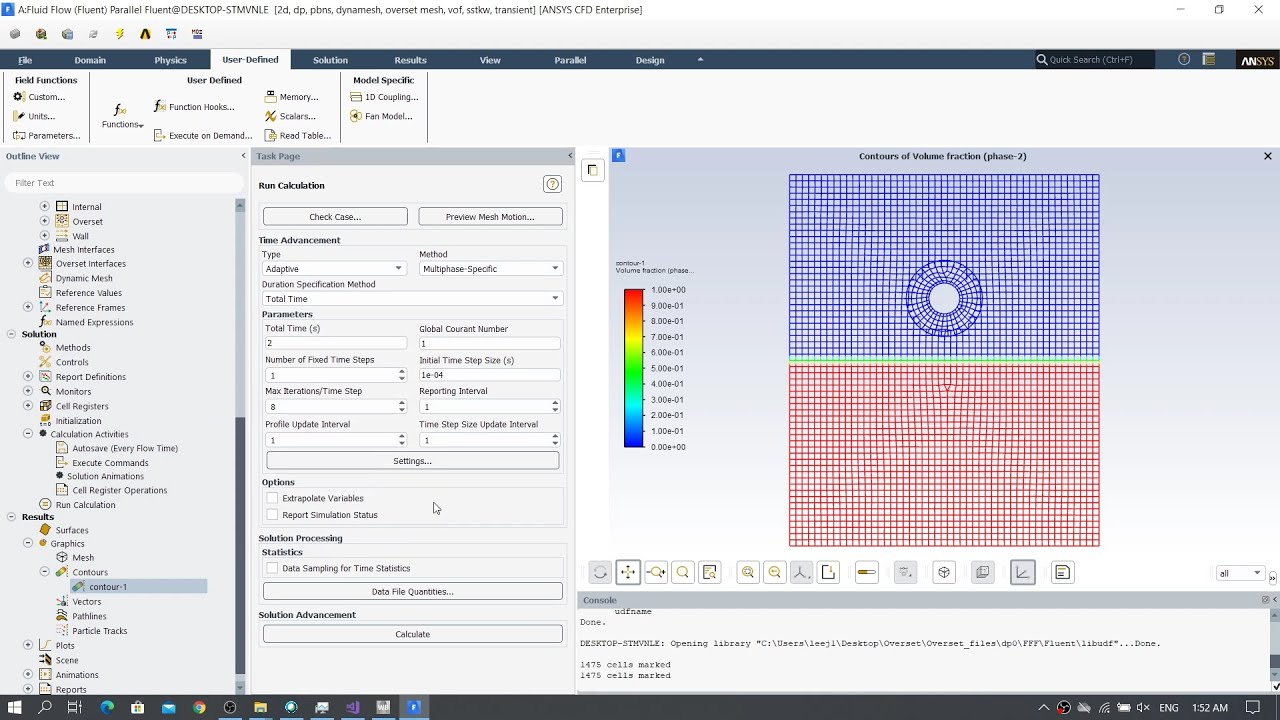Screen dimensions: 1280x720
Task: Open help for Run Calculation task page
Action: [x=552, y=184]
